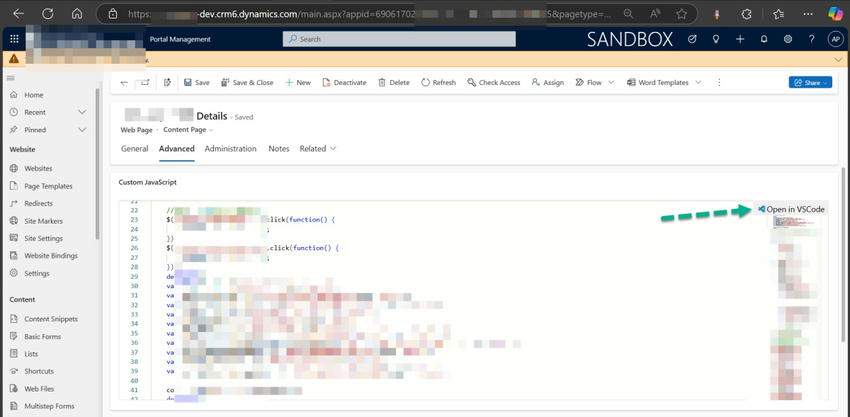Open the settings gear in Dynamics header

tap(788, 39)
